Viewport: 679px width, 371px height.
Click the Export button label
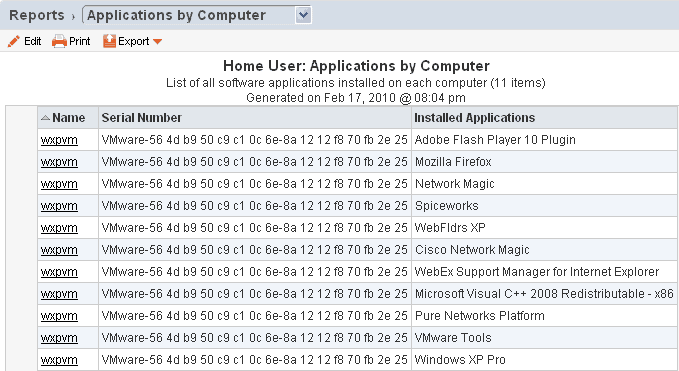pyautogui.click(x=133, y=42)
